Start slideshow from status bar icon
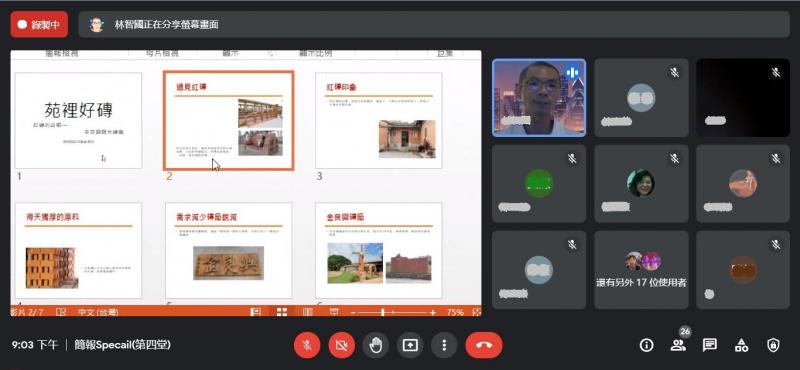Image resolution: width=800 pixels, height=370 pixels. pyautogui.click(x=334, y=312)
